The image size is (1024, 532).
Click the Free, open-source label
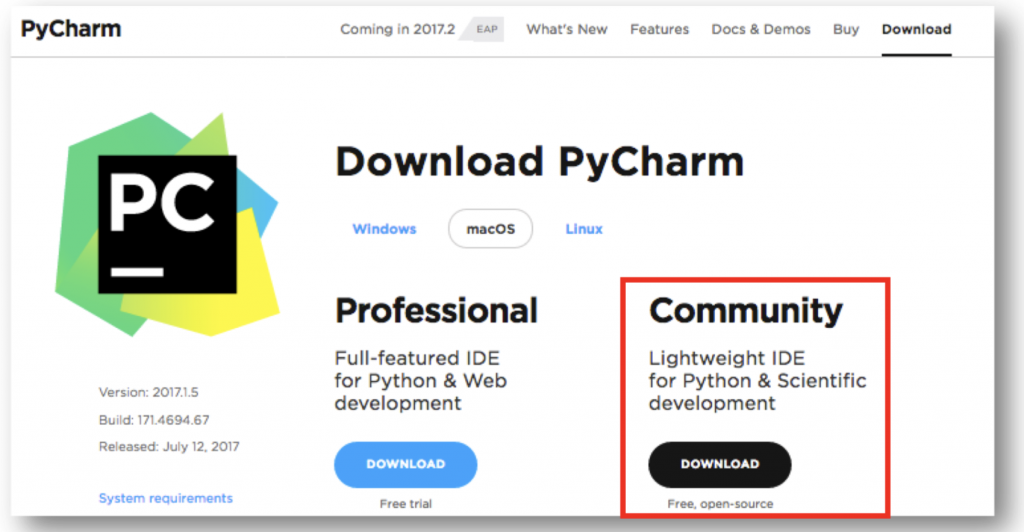coord(720,504)
